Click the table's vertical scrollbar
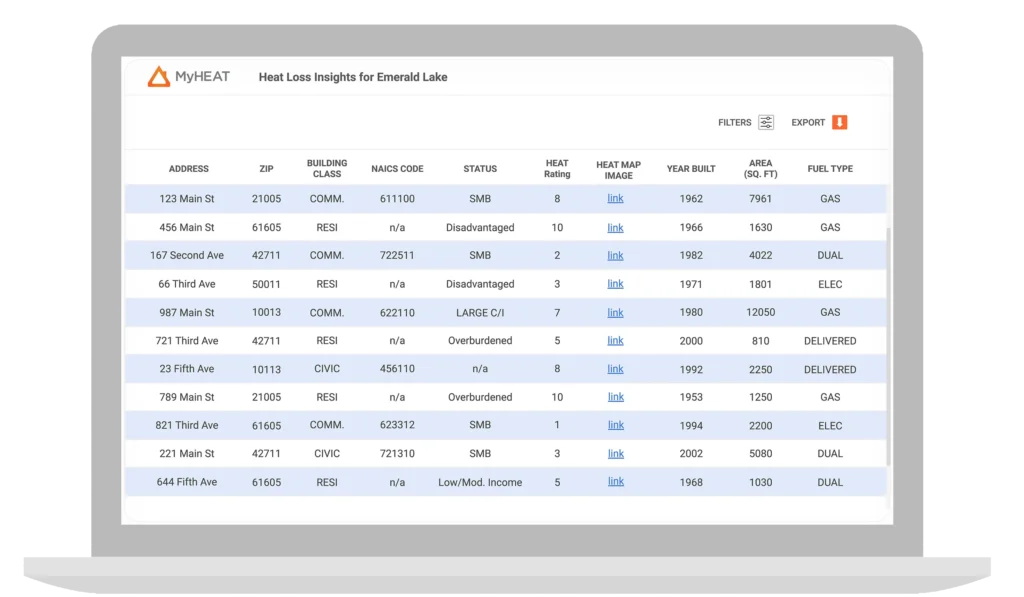The height and width of the screenshot is (597, 1024). 888,340
